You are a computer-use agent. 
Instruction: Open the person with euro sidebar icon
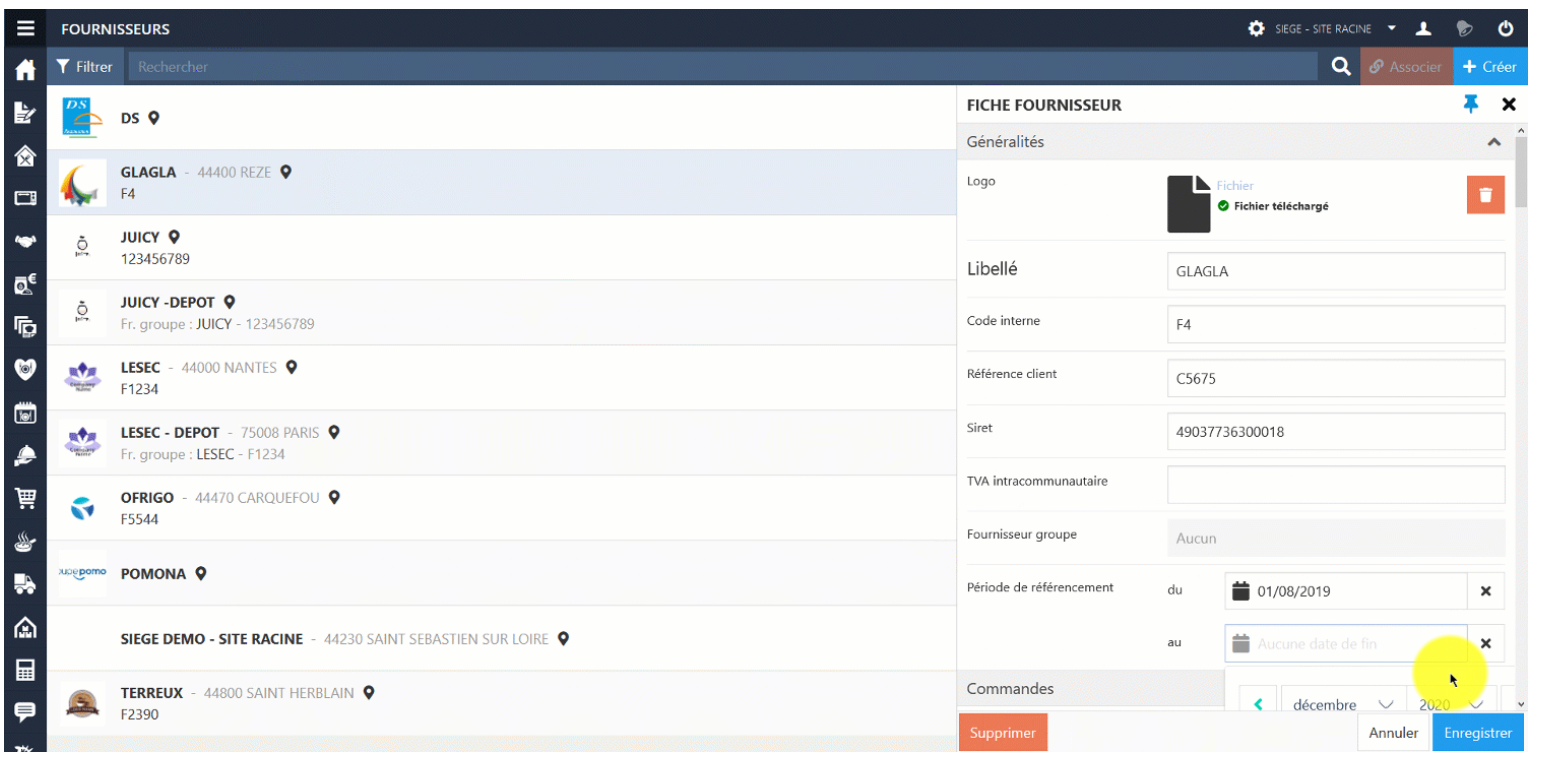click(25, 283)
